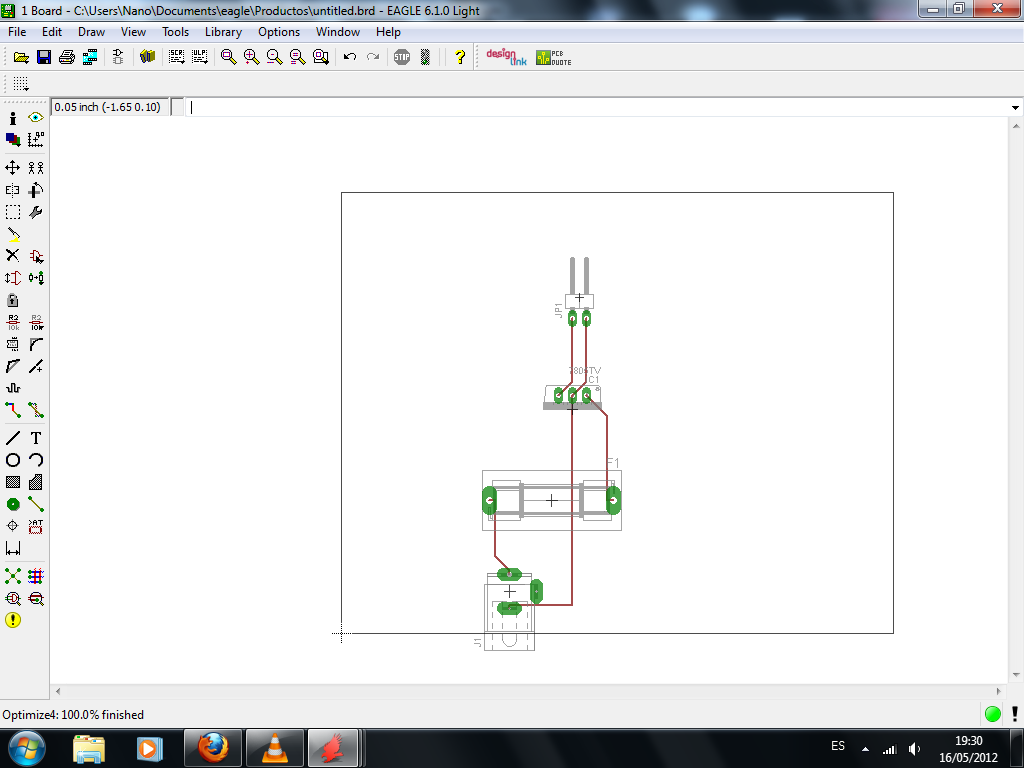Image resolution: width=1024 pixels, height=768 pixels.
Task: Launch the CAM processor icon
Action: 90,57
